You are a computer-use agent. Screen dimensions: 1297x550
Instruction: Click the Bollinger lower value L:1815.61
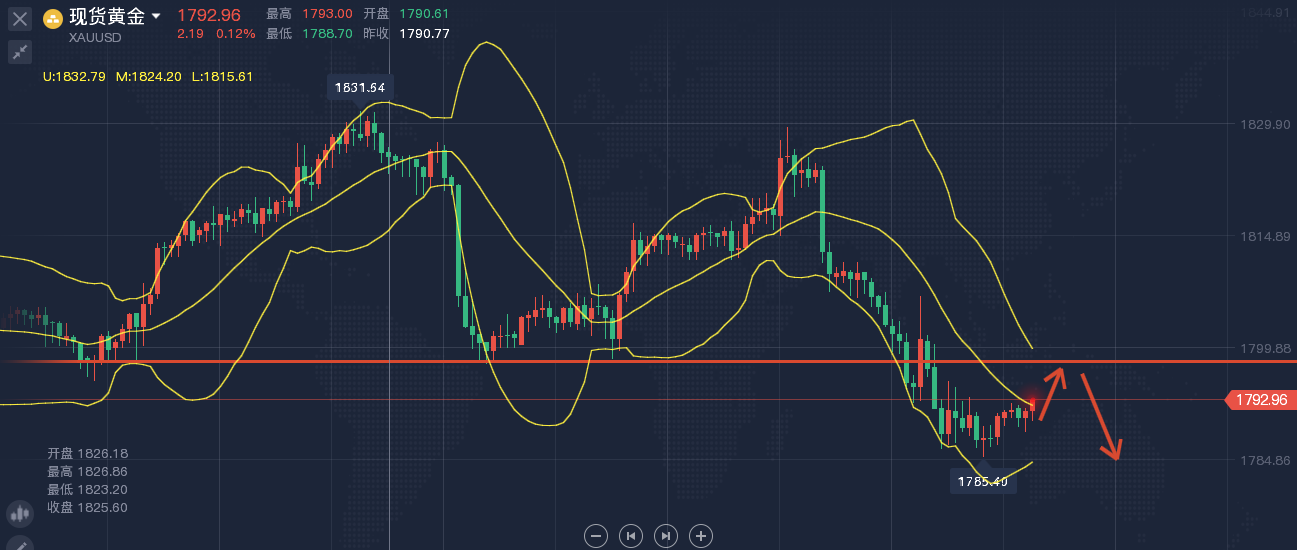(222, 76)
